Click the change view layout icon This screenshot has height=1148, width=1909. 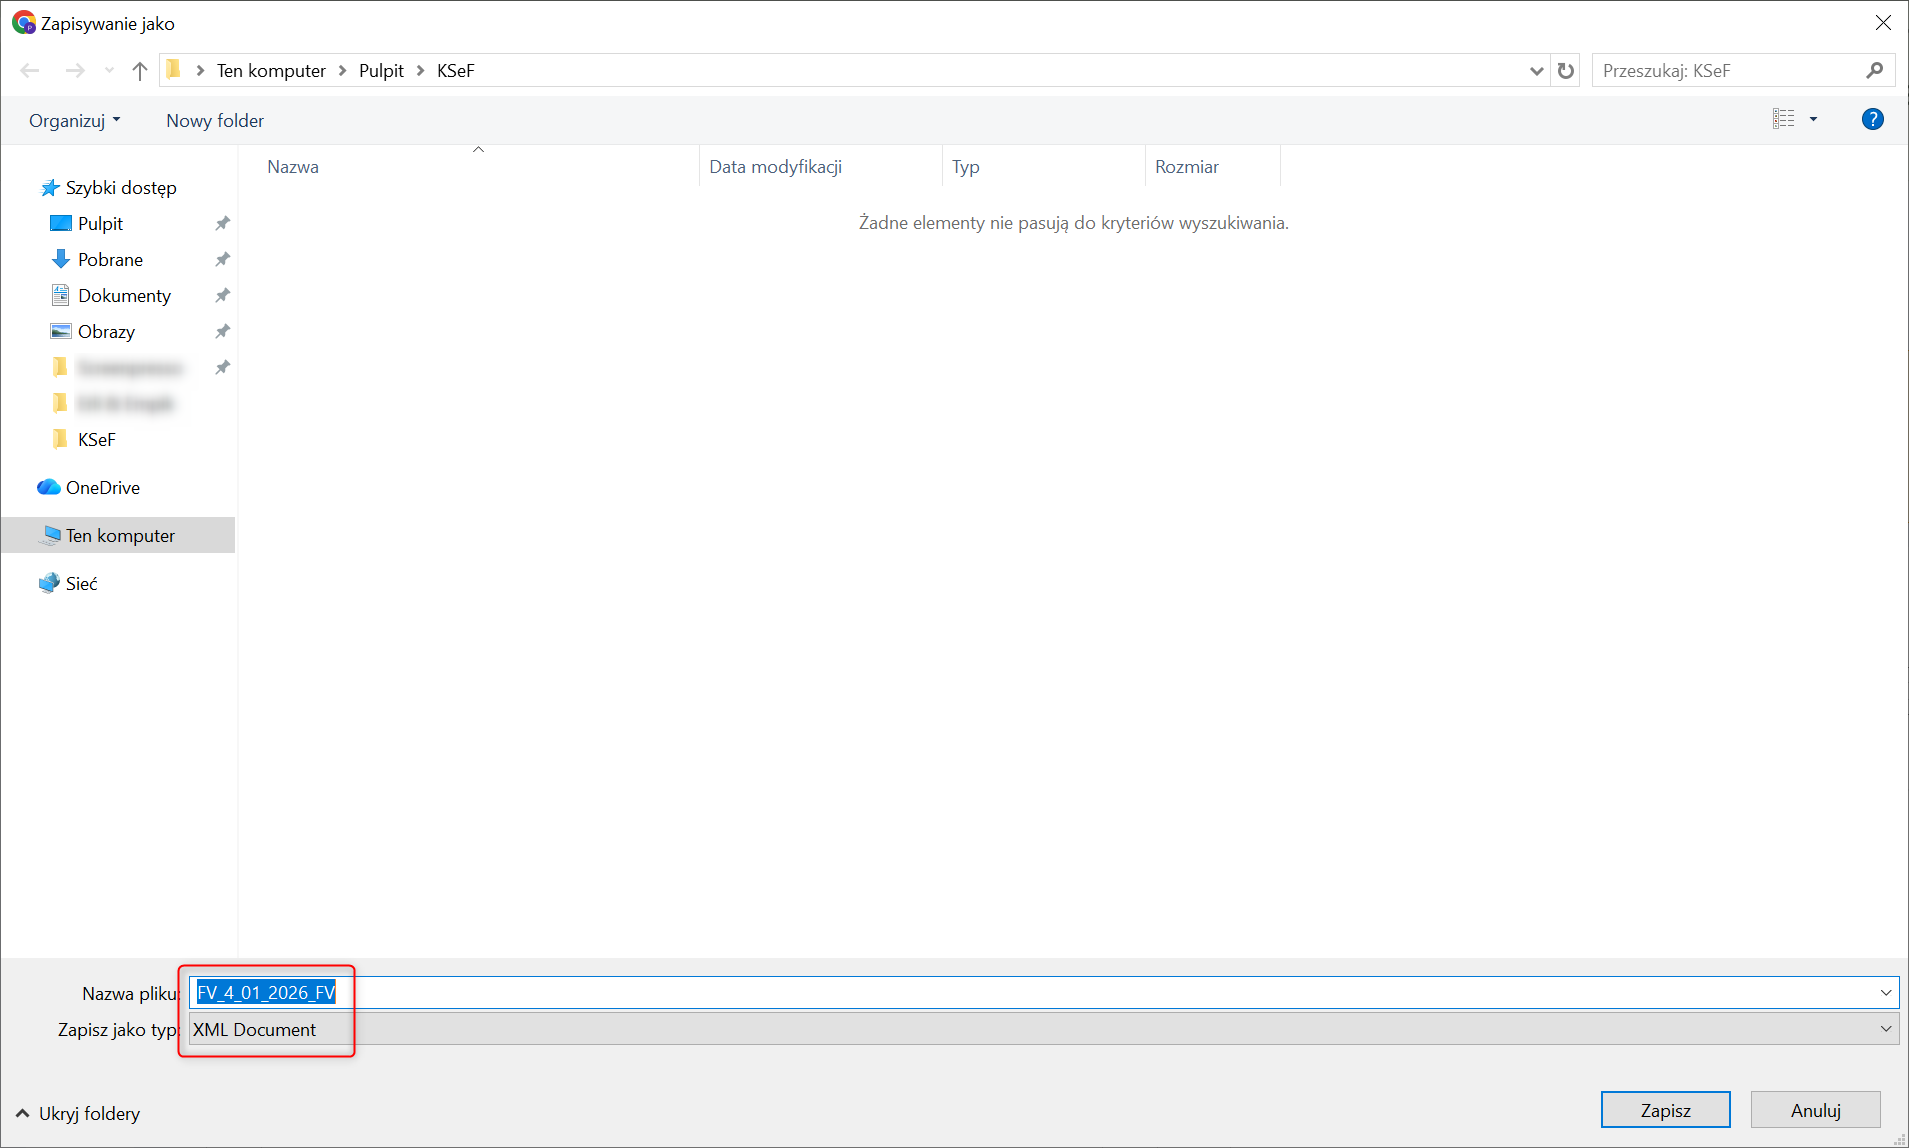click(1783, 120)
